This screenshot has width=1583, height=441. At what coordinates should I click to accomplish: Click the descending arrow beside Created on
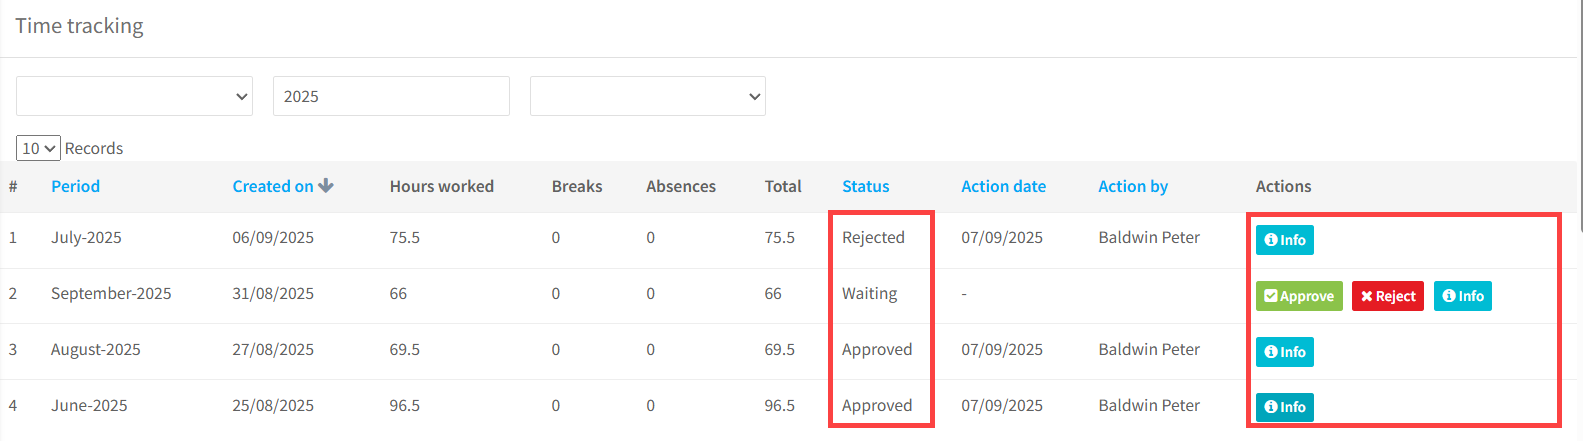tap(326, 186)
